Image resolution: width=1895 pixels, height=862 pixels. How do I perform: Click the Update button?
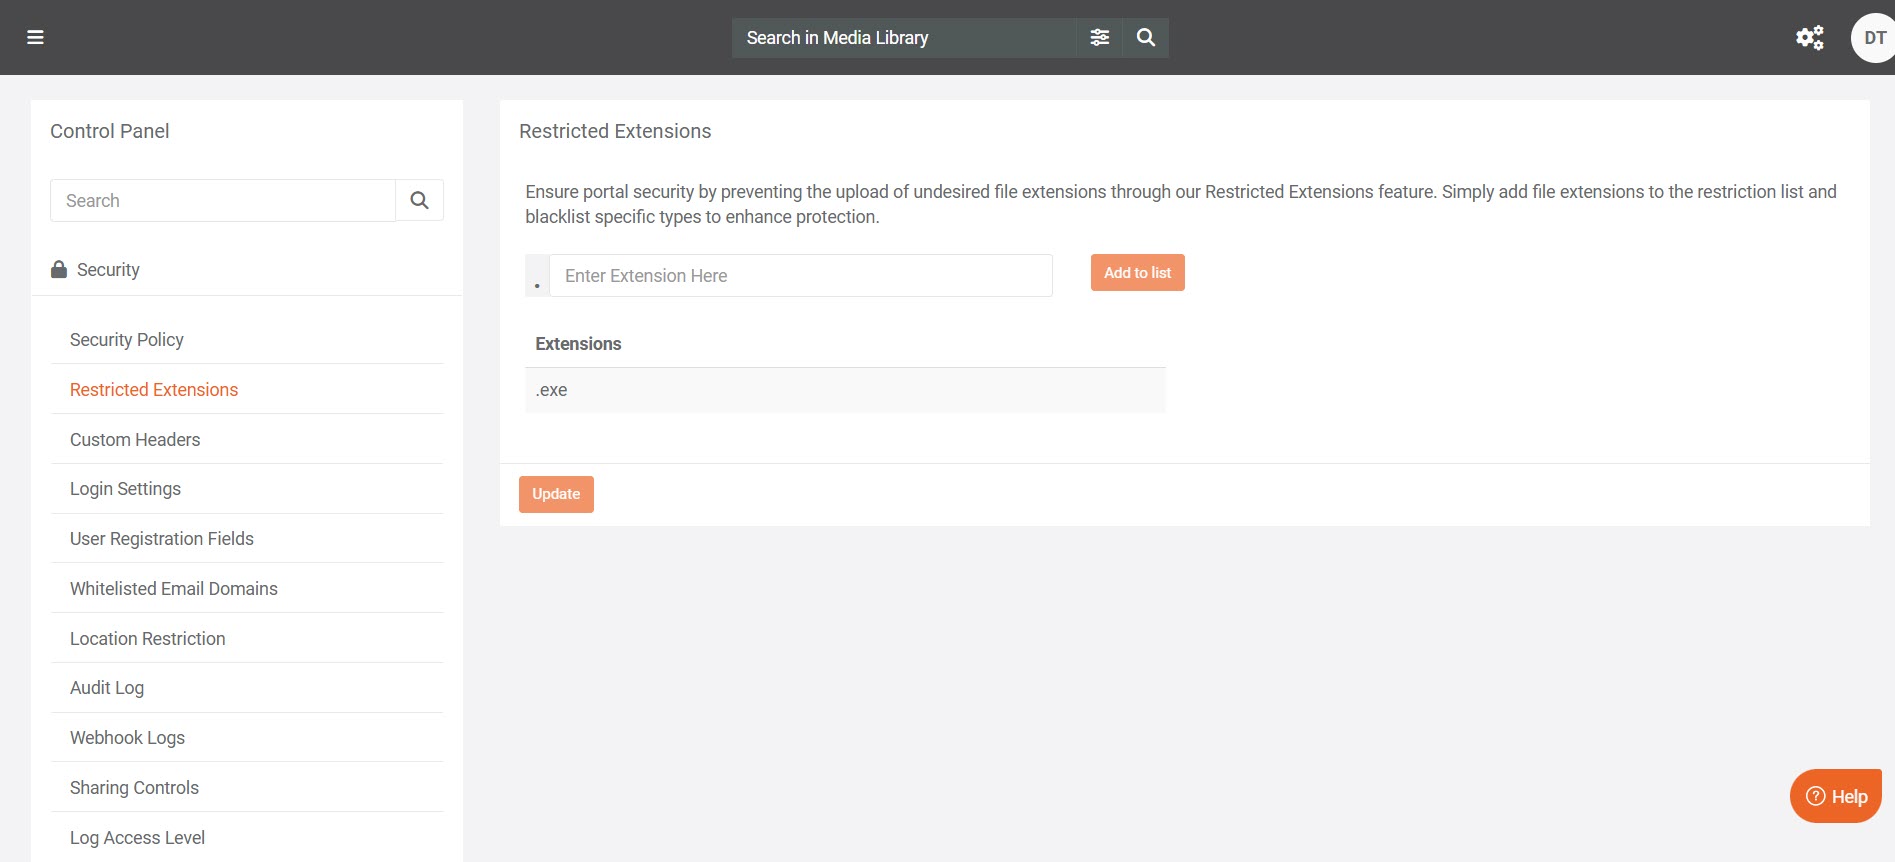click(556, 494)
